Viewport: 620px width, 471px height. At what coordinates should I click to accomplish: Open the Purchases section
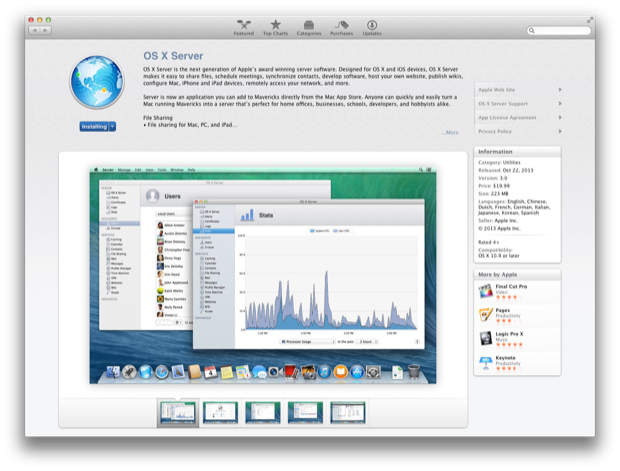click(x=341, y=28)
